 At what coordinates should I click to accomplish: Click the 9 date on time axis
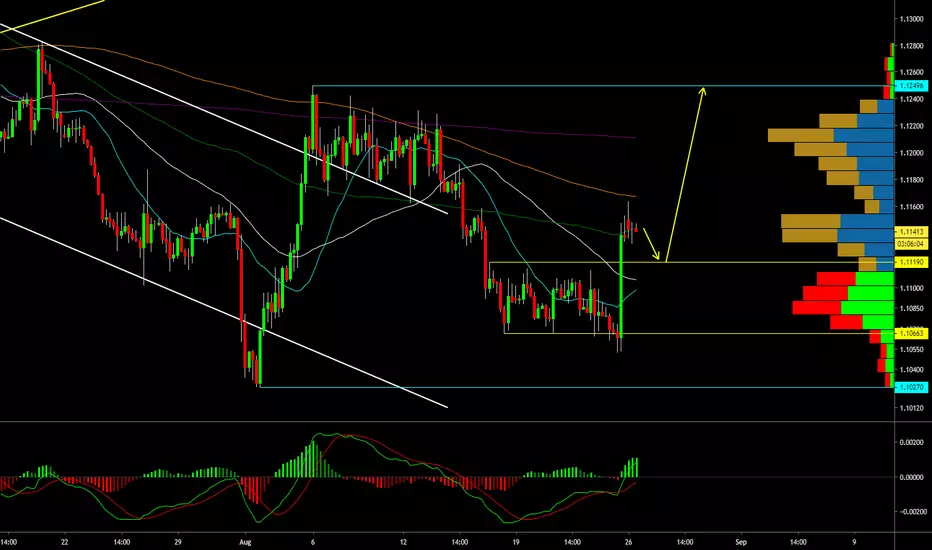[x=854, y=542]
